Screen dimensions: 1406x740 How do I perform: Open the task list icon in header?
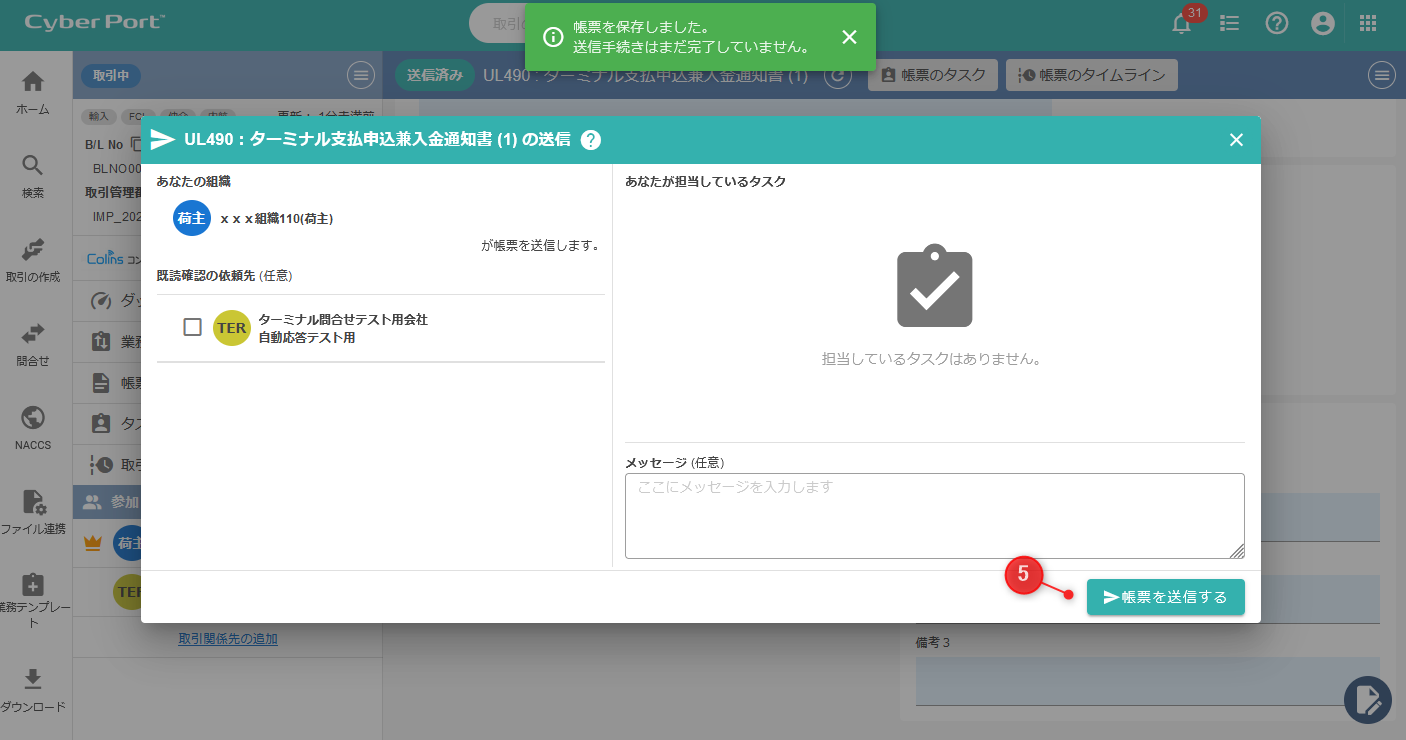tap(1230, 24)
